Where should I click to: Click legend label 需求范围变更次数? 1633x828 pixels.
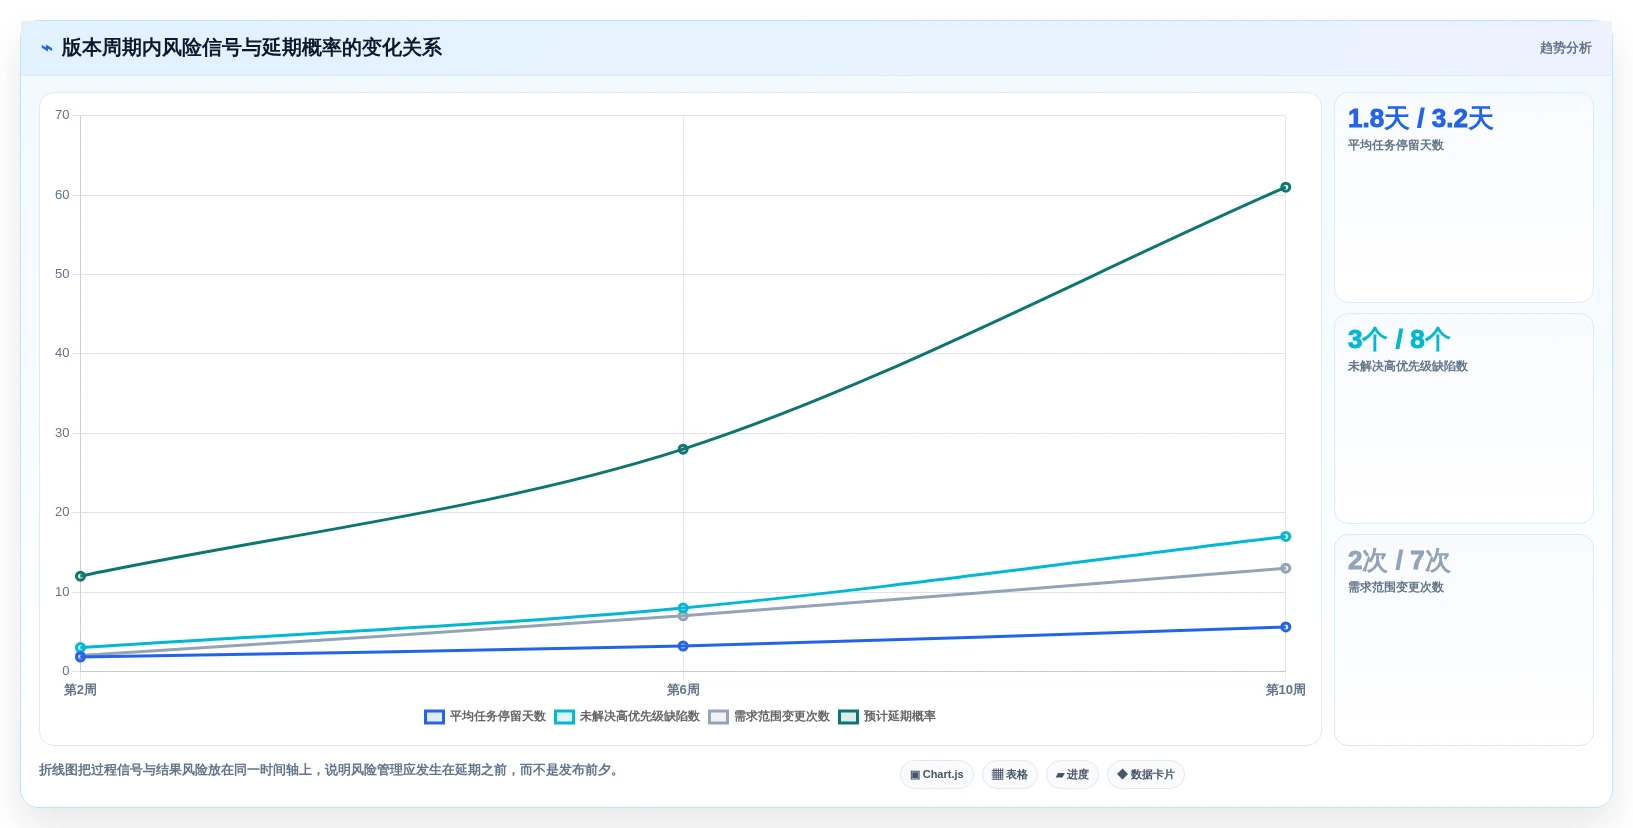pyautogui.click(x=782, y=717)
